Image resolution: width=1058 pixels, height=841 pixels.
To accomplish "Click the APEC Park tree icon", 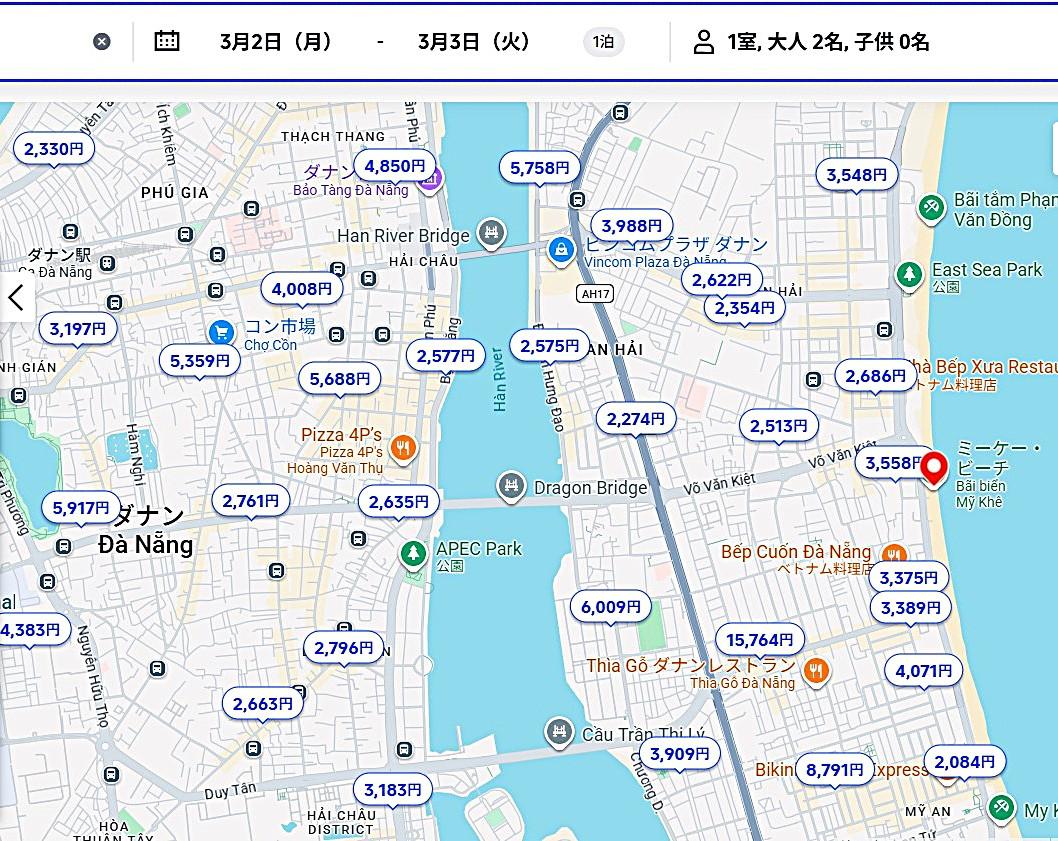I will (x=413, y=553).
